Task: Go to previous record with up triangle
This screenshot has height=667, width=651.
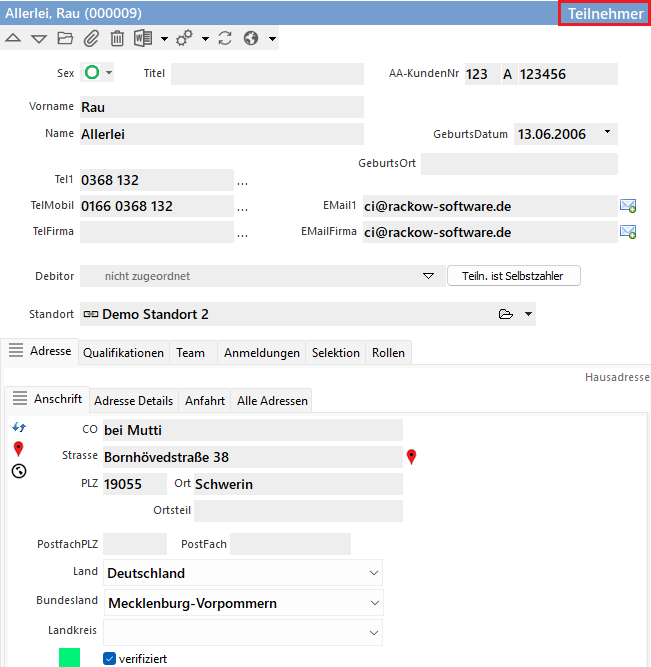Action: 13,39
